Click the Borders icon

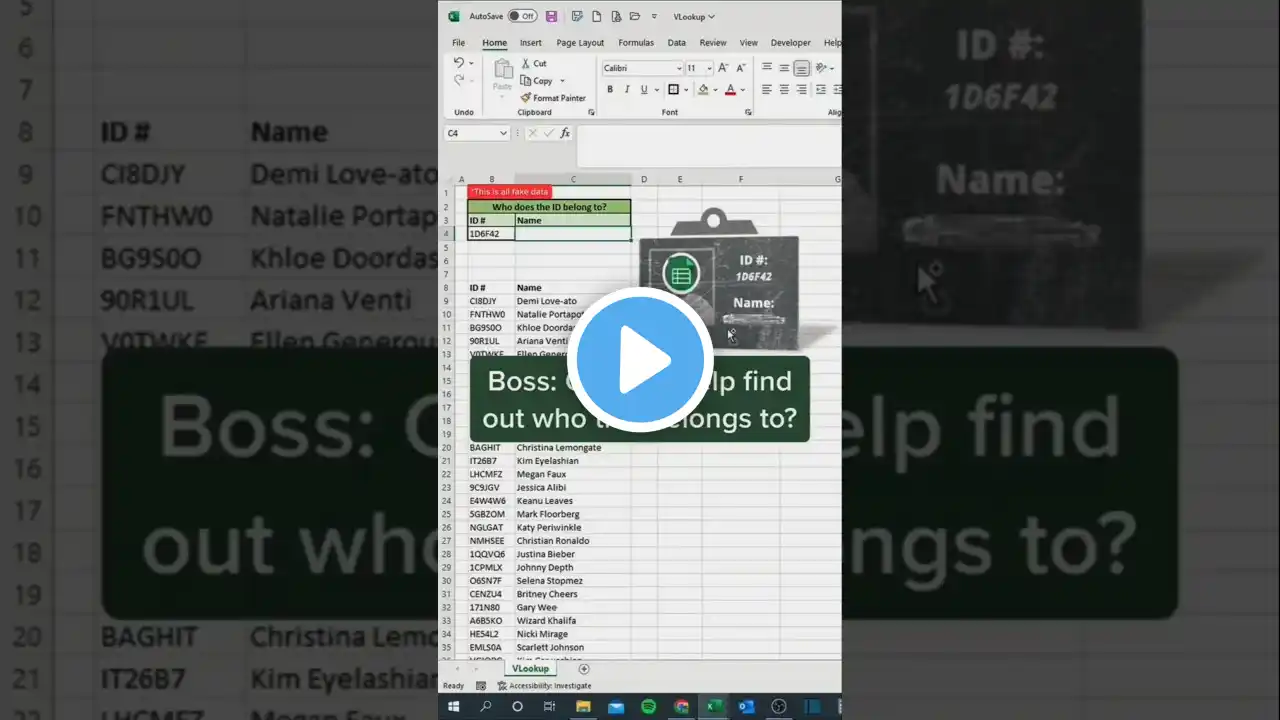coord(673,90)
